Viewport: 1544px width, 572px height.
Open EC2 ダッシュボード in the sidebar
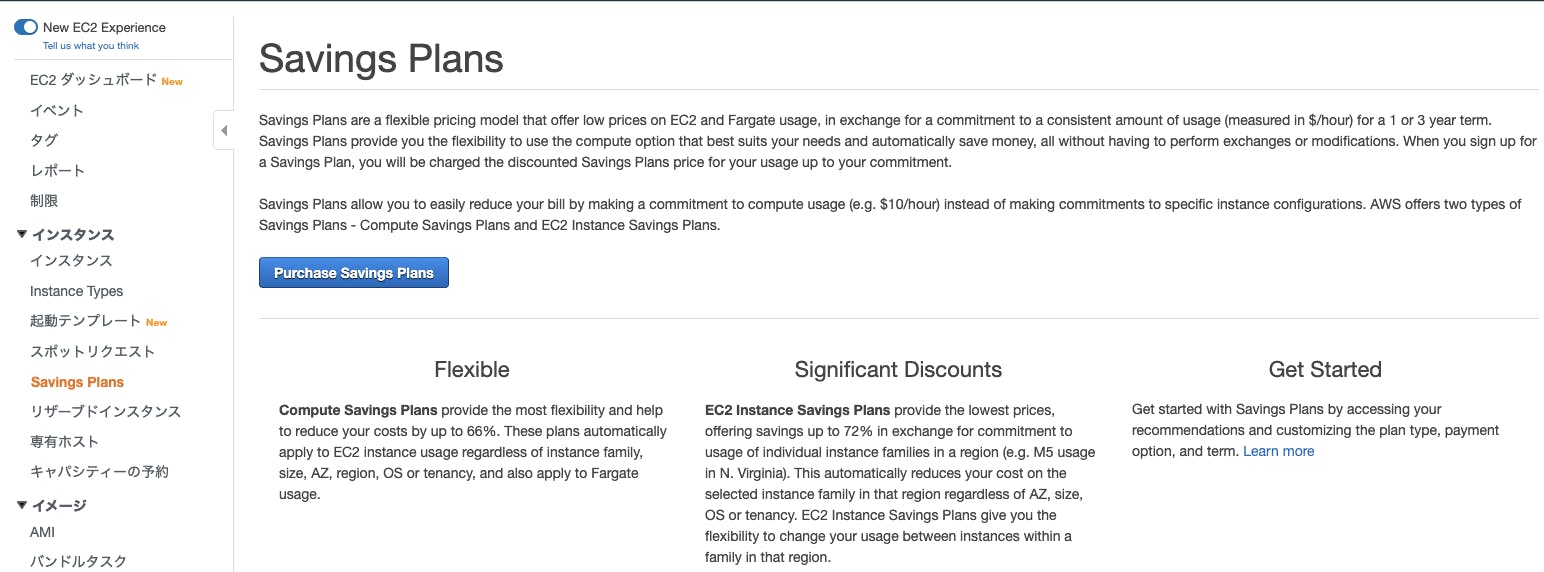(93, 80)
